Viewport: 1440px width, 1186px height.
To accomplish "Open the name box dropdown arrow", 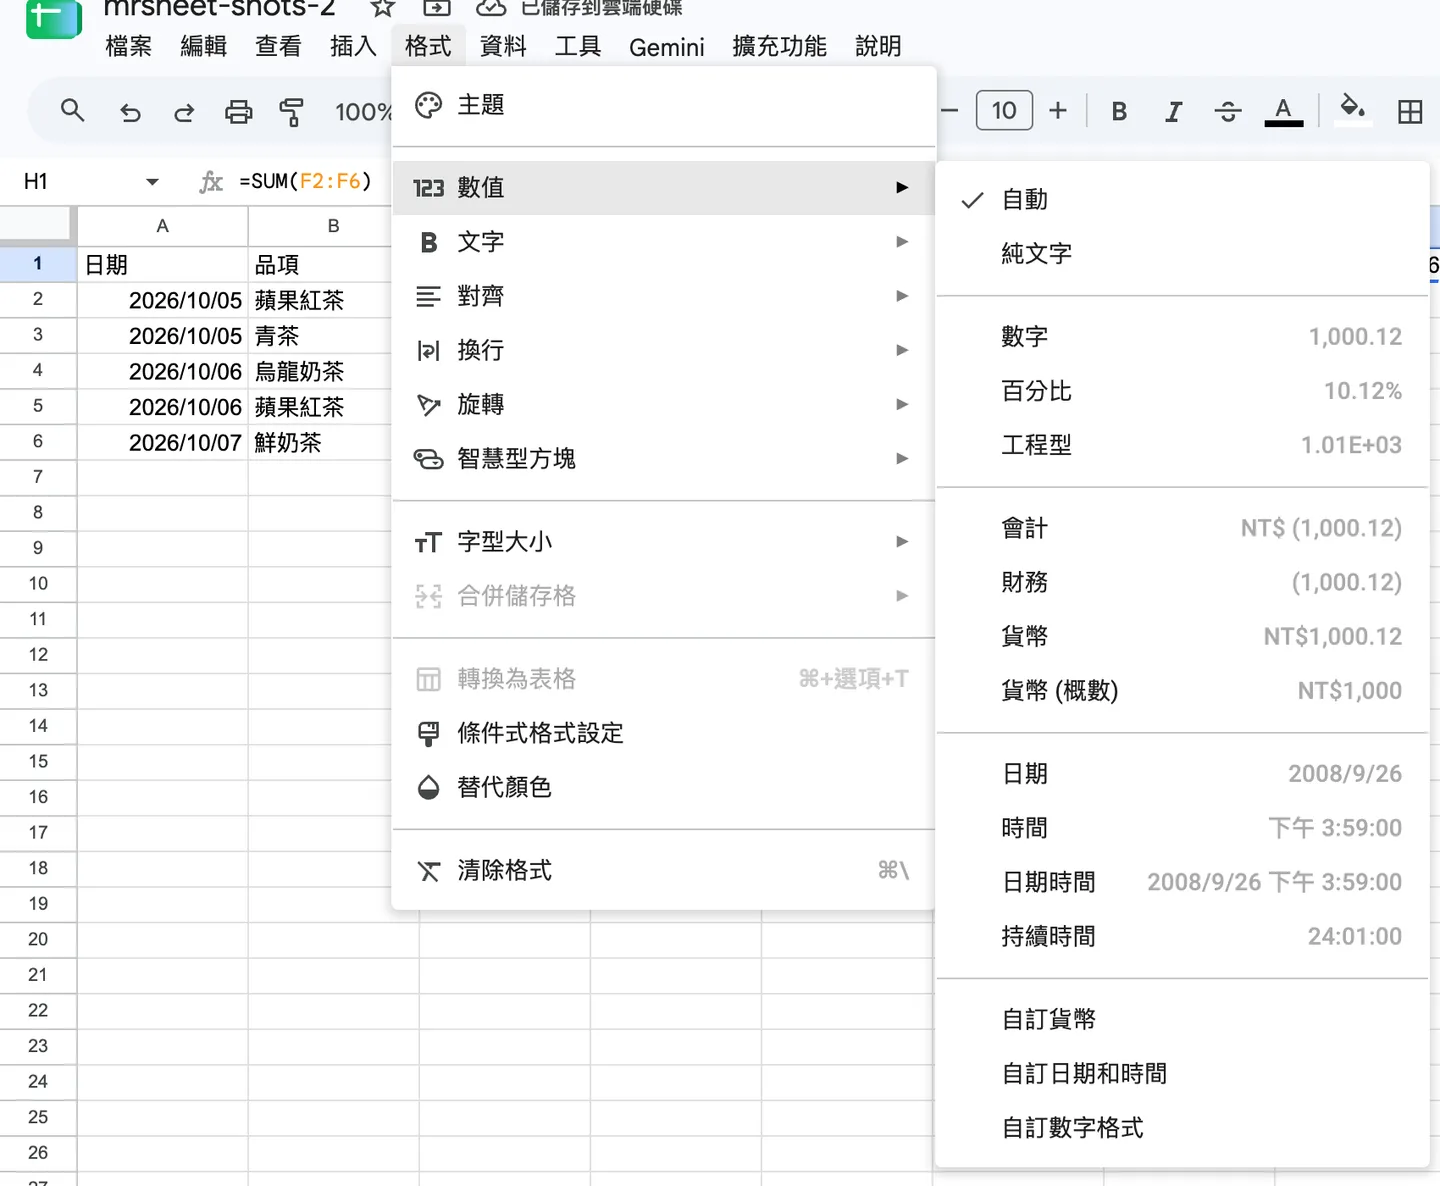I will tap(152, 182).
